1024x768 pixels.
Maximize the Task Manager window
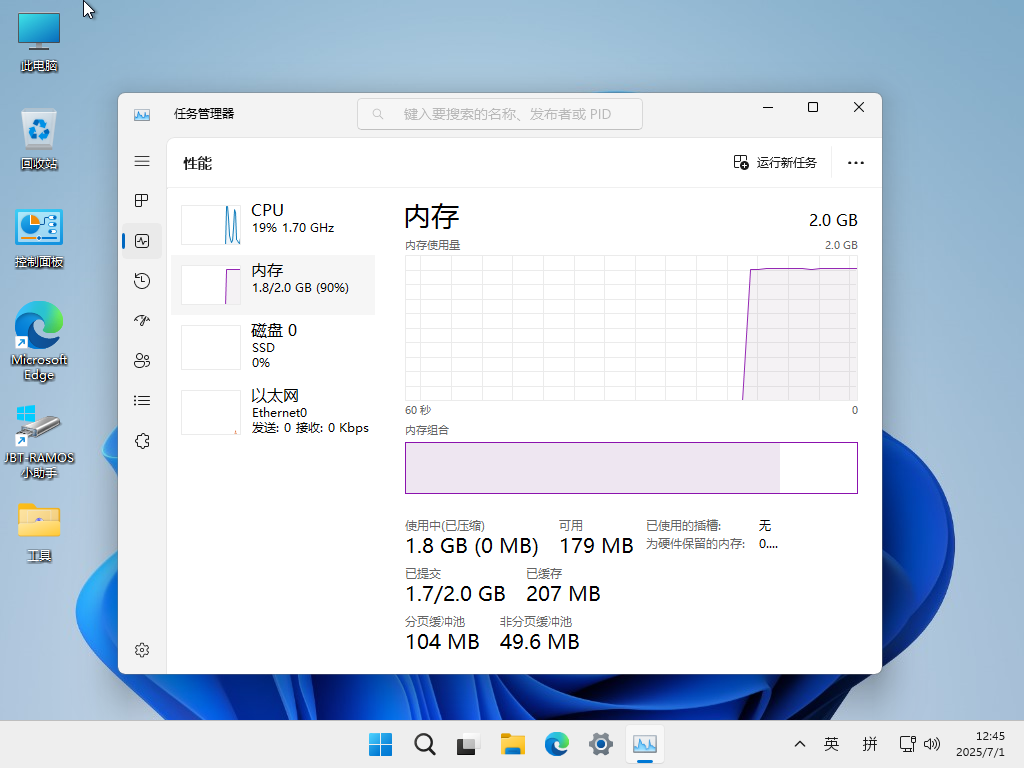813,107
